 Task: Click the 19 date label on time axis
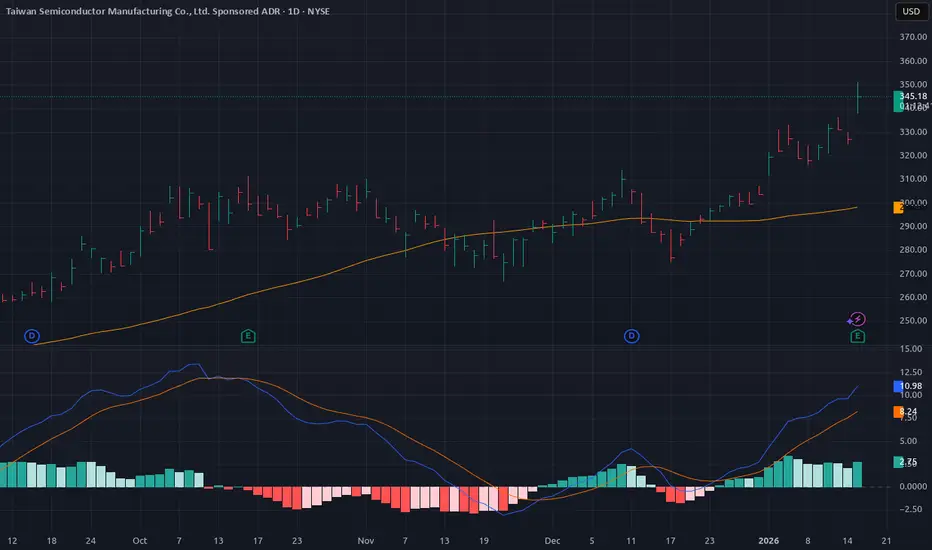(x=484, y=540)
